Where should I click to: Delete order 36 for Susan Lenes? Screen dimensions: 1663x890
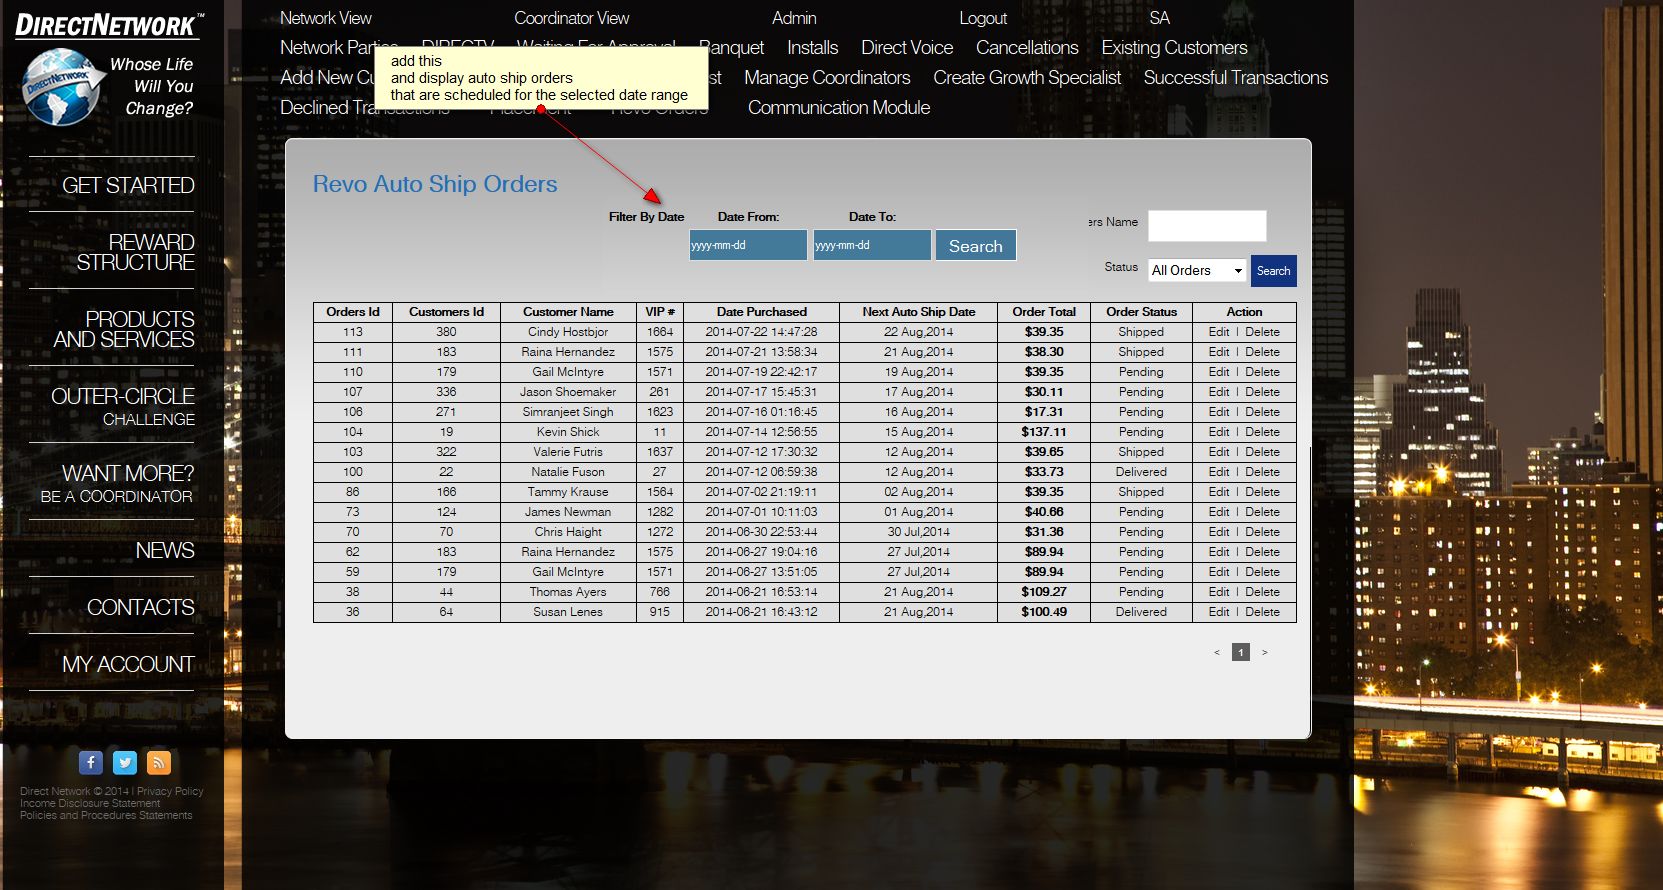click(x=1263, y=612)
